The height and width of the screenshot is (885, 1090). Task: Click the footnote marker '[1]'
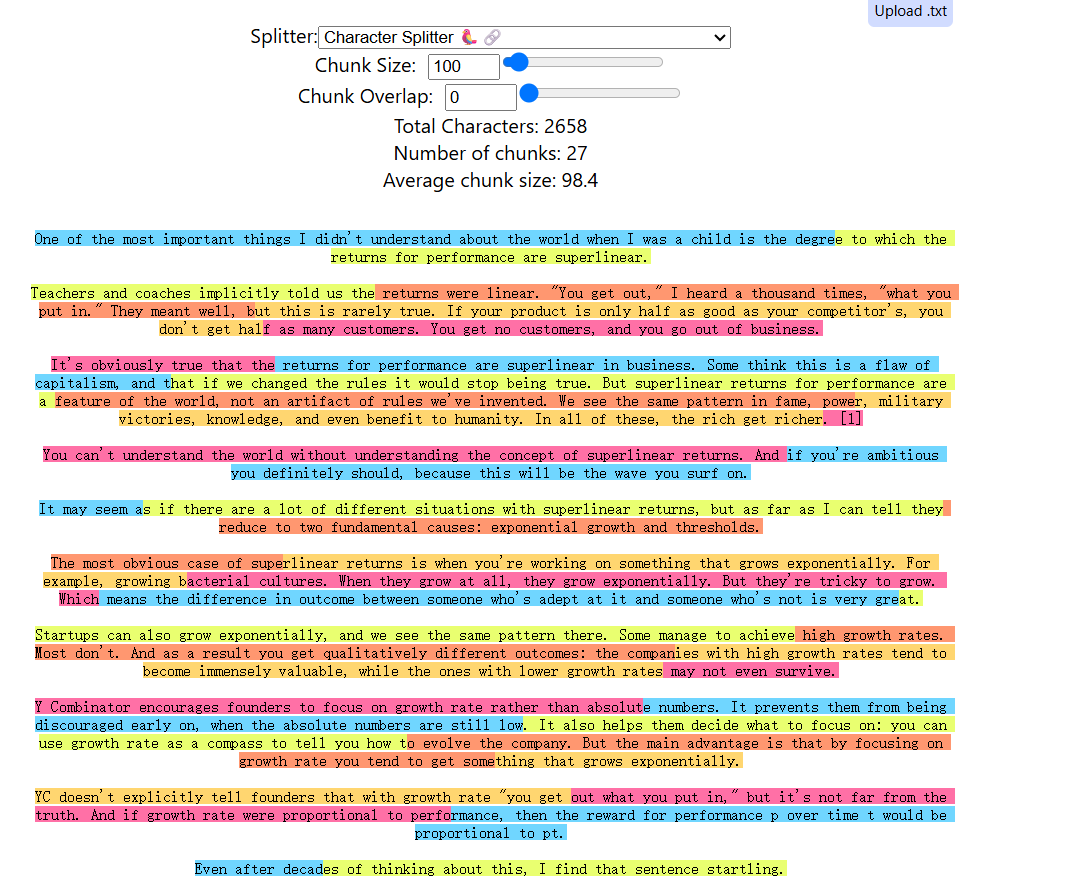[x=851, y=419]
